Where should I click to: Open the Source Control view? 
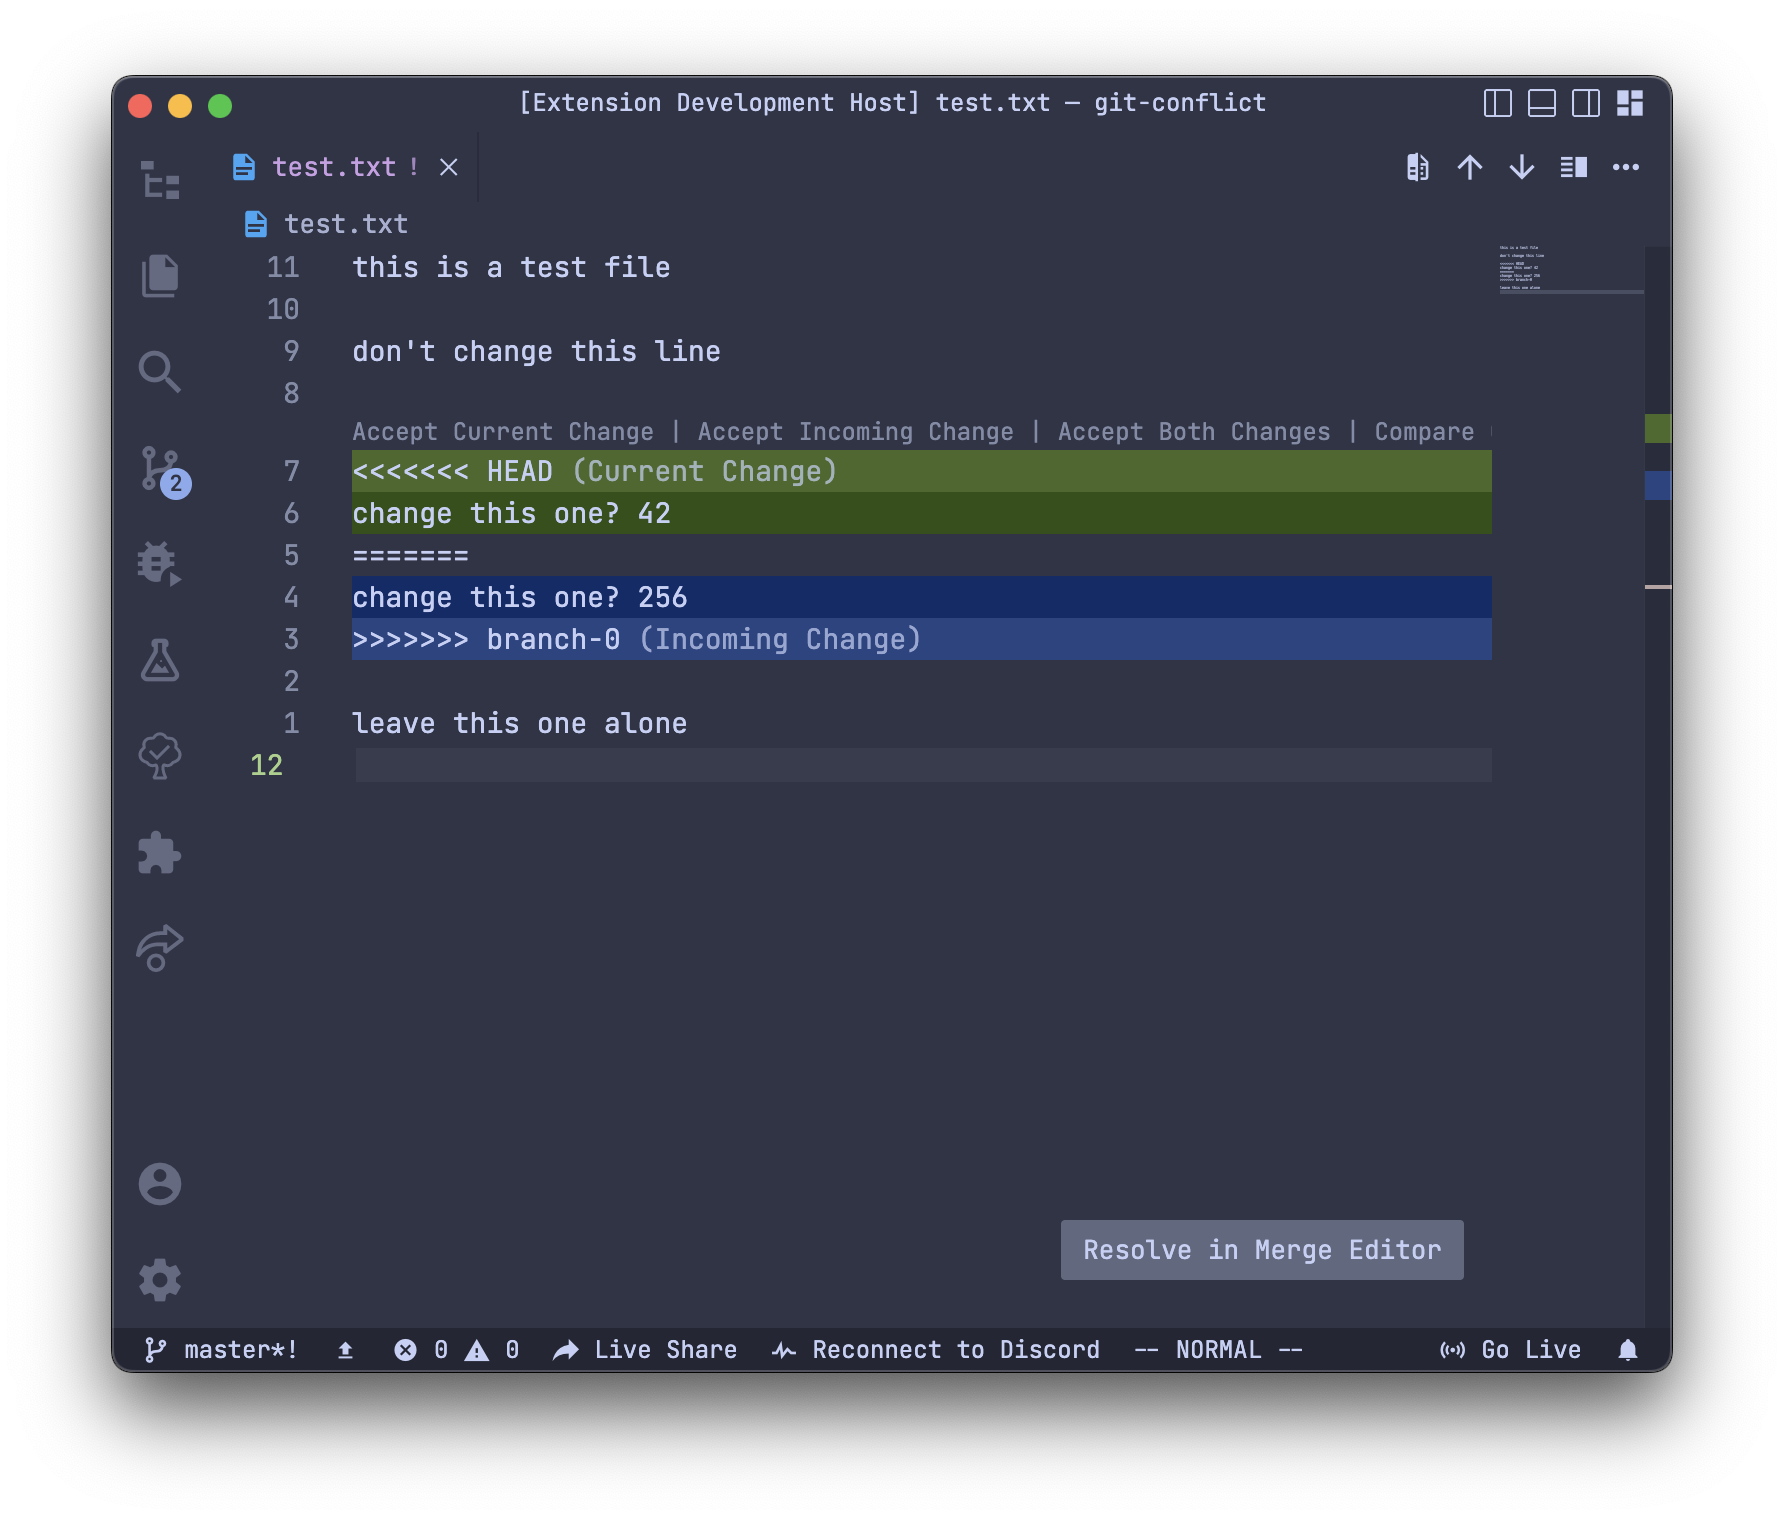coord(161,470)
